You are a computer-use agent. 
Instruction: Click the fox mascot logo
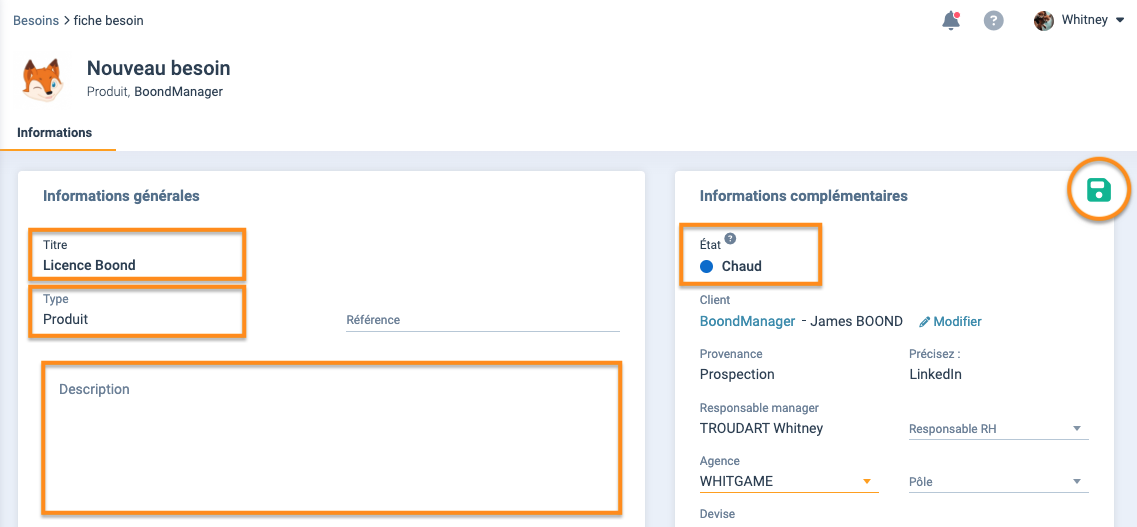coord(43,81)
